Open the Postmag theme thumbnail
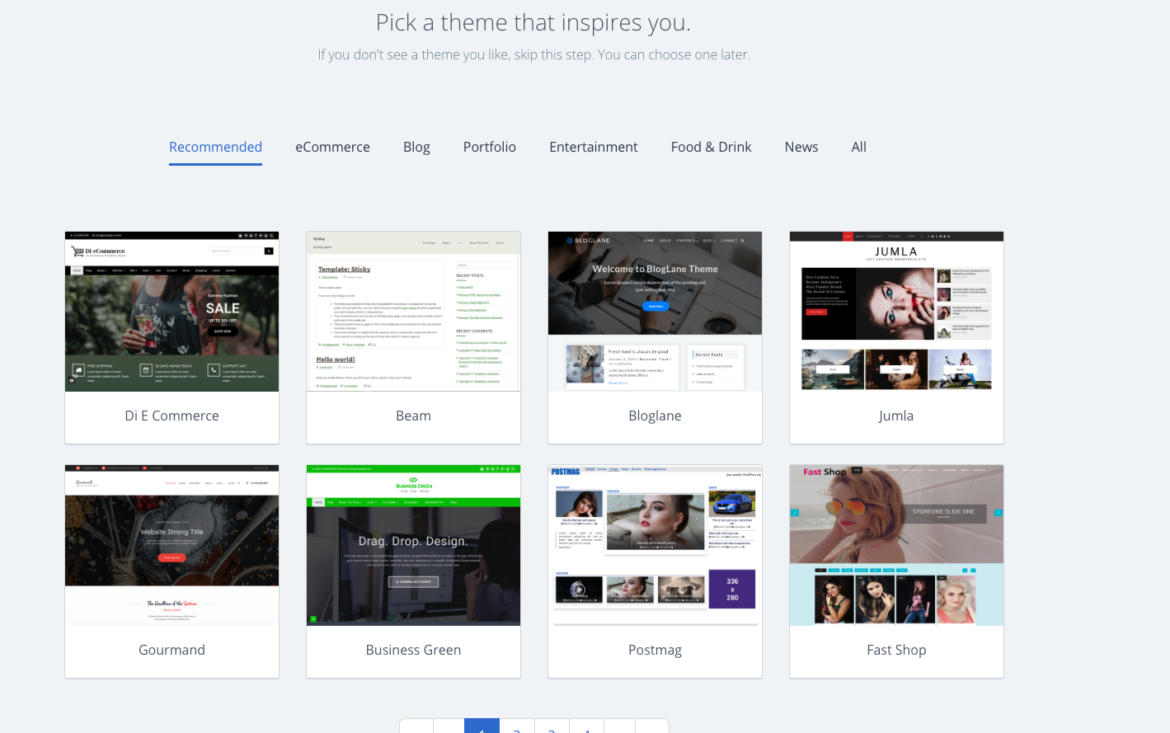The height and width of the screenshot is (733, 1170). click(655, 545)
